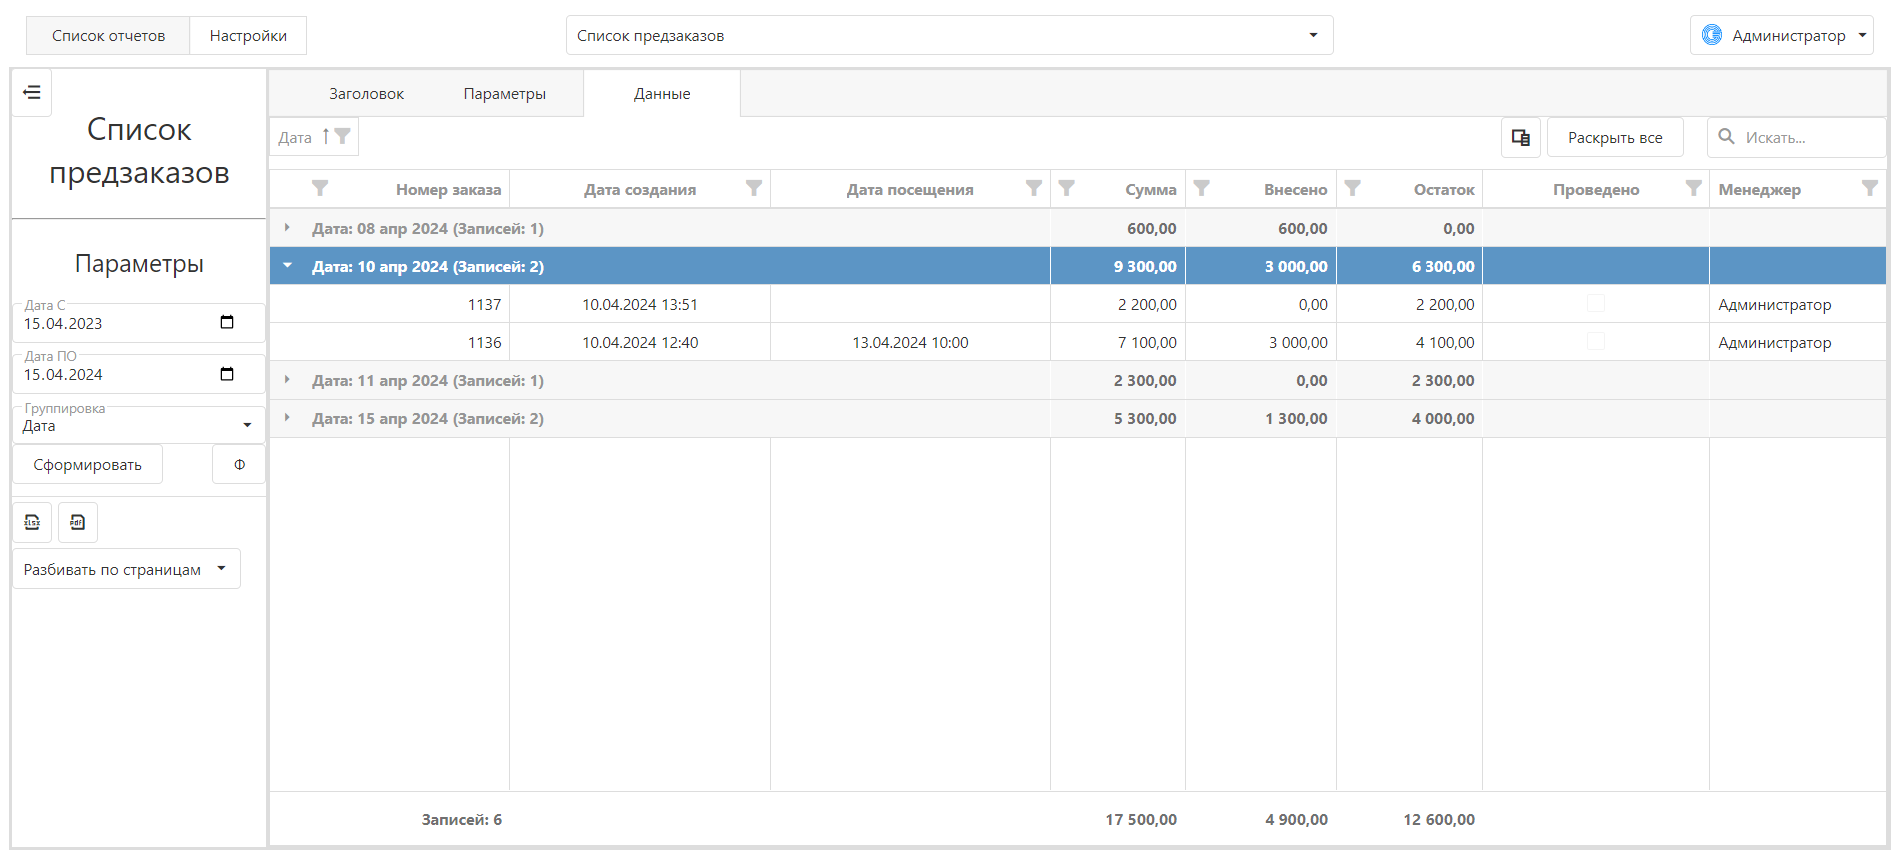This screenshot has height=855, width=1895.
Task: Sort by Проведено column header
Action: [x=1596, y=190]
